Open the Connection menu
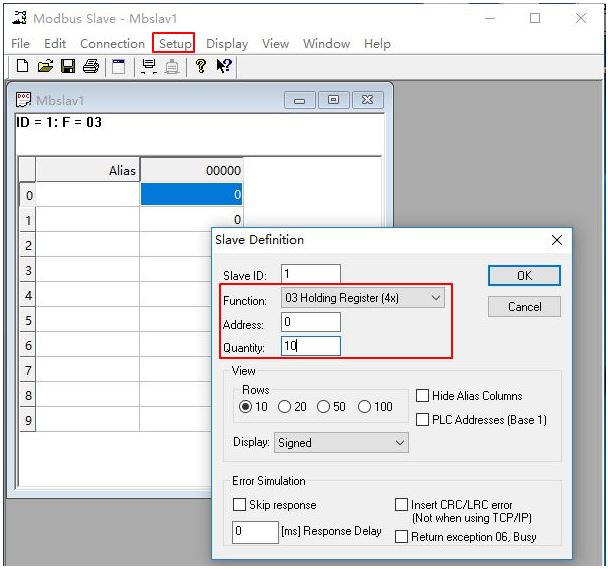 coord(112,43)
